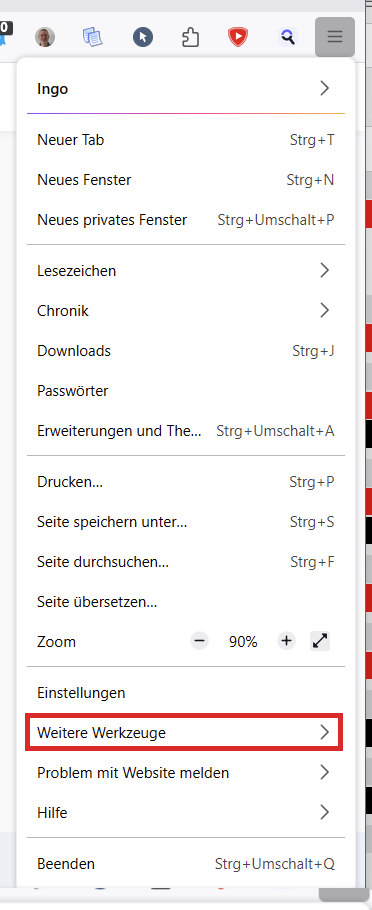This screenshot has width=372, height=910.
Task: Click the hamburger application menu button
Action: pyautogui.click(x=335, y=37)
